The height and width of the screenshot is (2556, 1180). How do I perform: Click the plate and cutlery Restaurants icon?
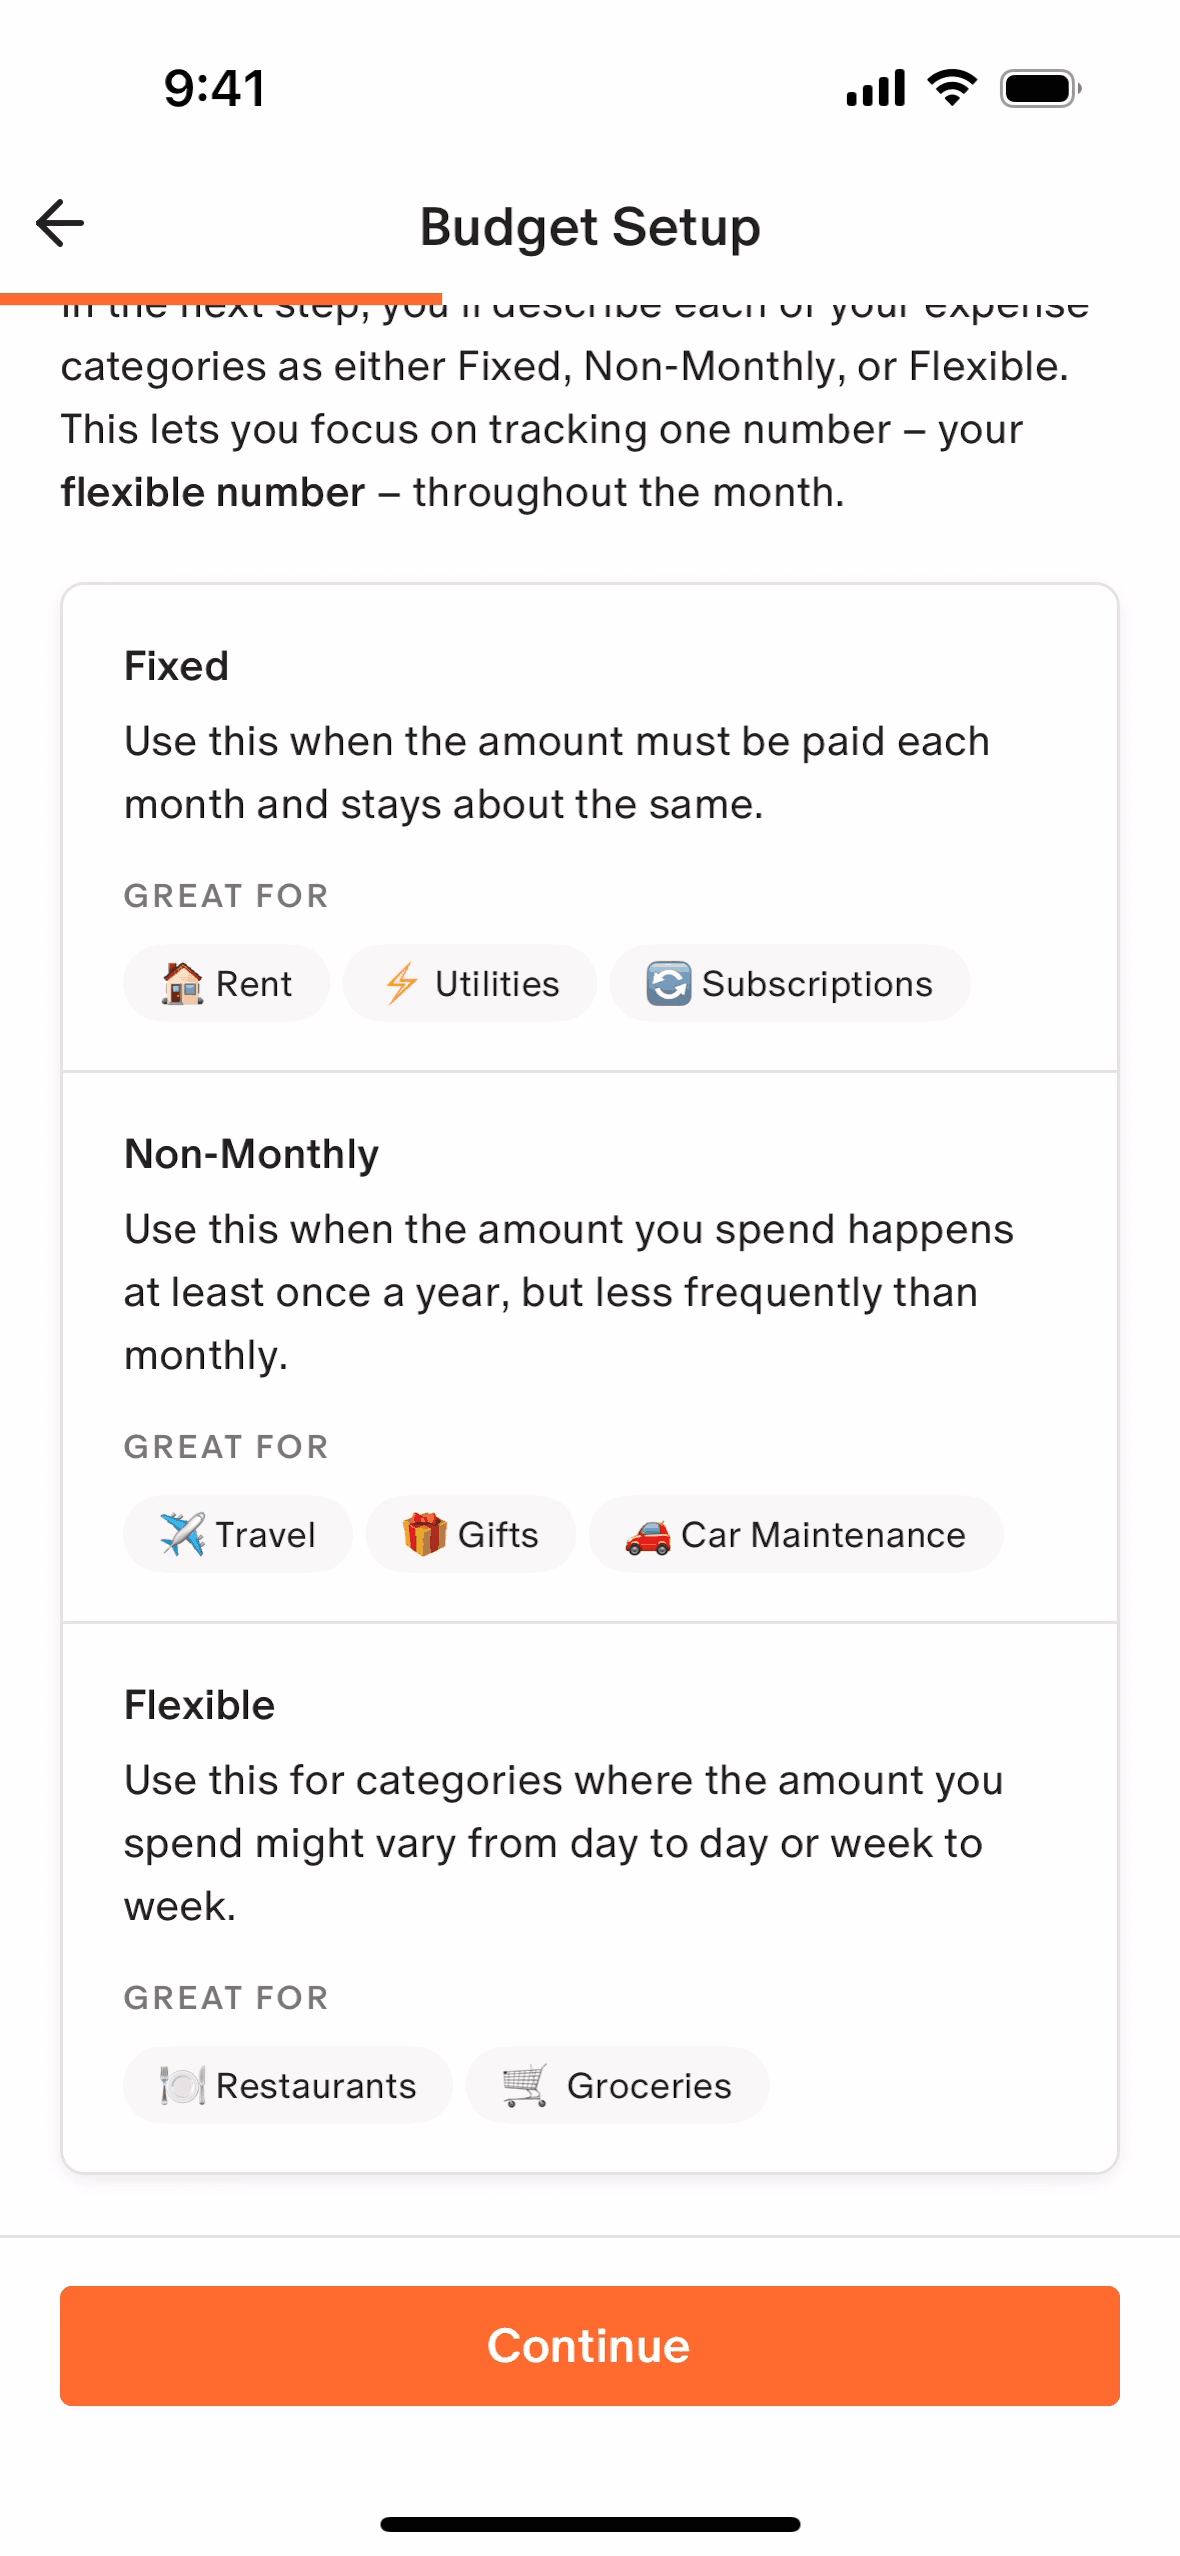click(x=182, y=2086)
